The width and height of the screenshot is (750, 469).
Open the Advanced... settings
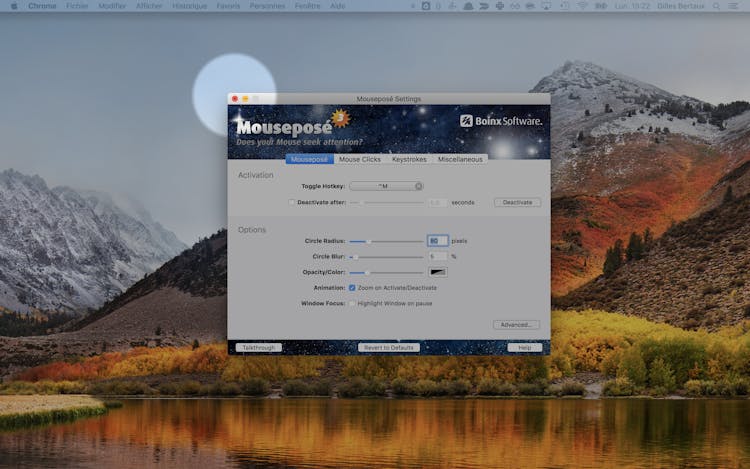click(x=516, y=325)
